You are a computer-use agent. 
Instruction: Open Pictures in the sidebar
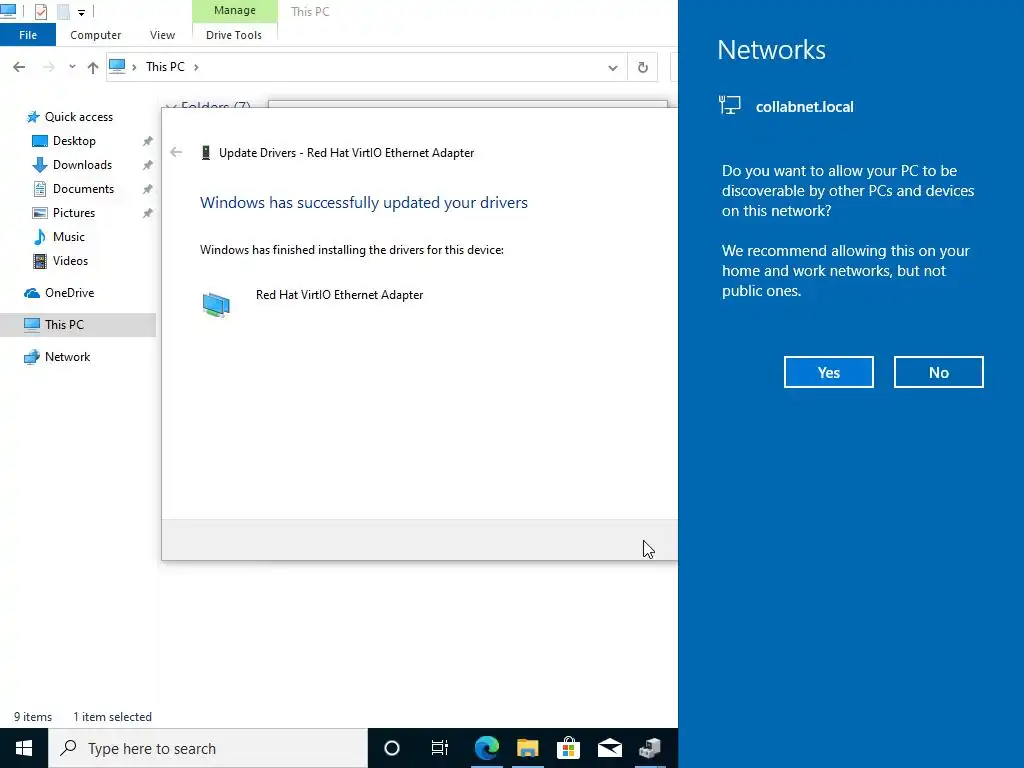click(74, 213)
